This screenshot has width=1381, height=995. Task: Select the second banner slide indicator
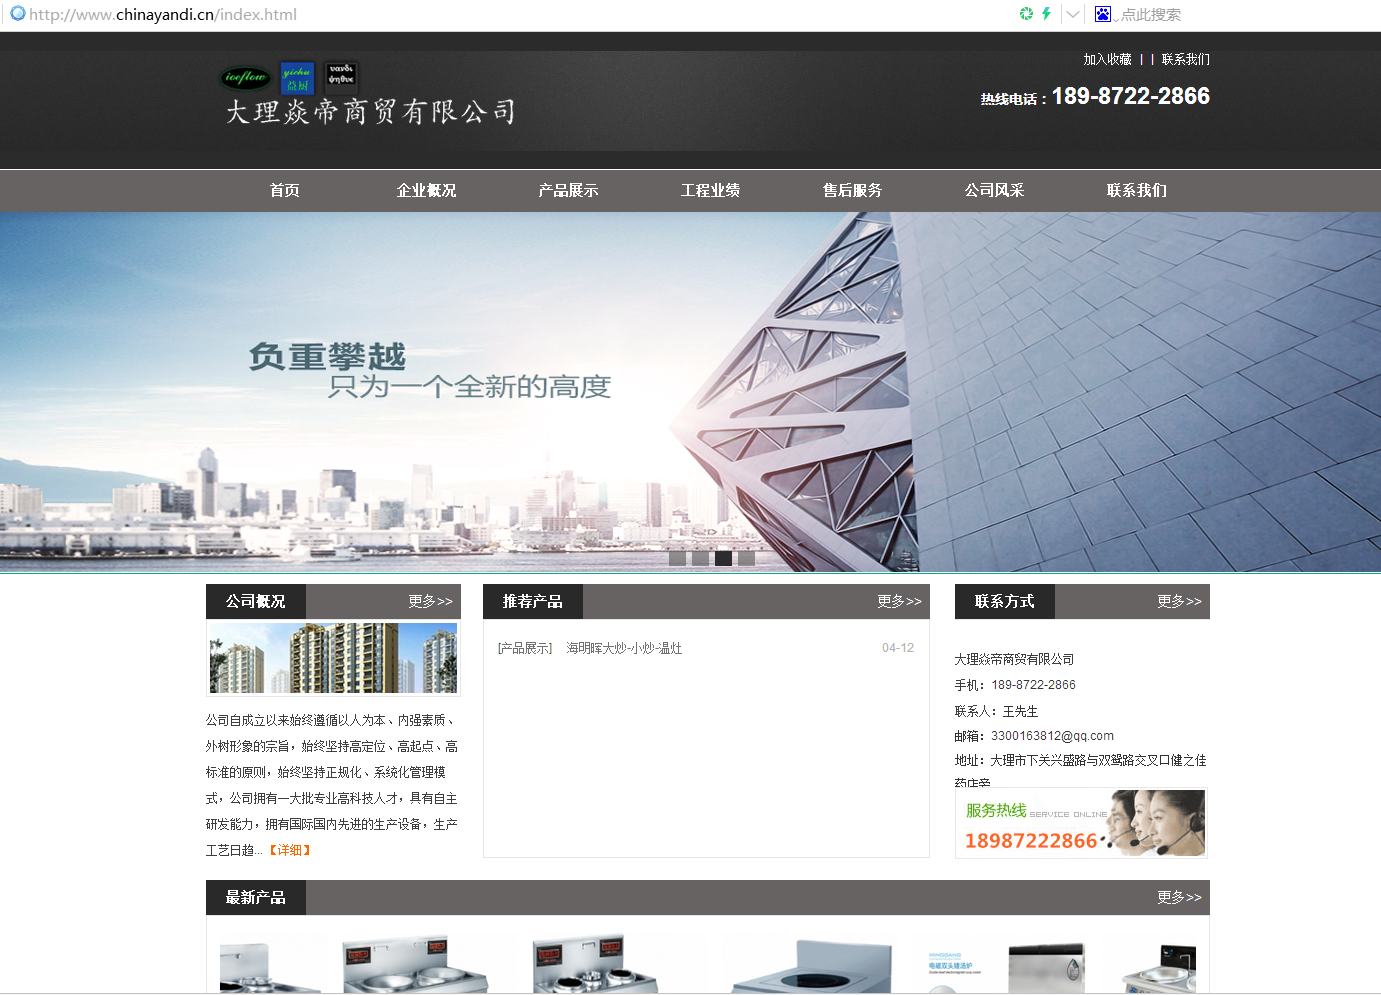700,558
